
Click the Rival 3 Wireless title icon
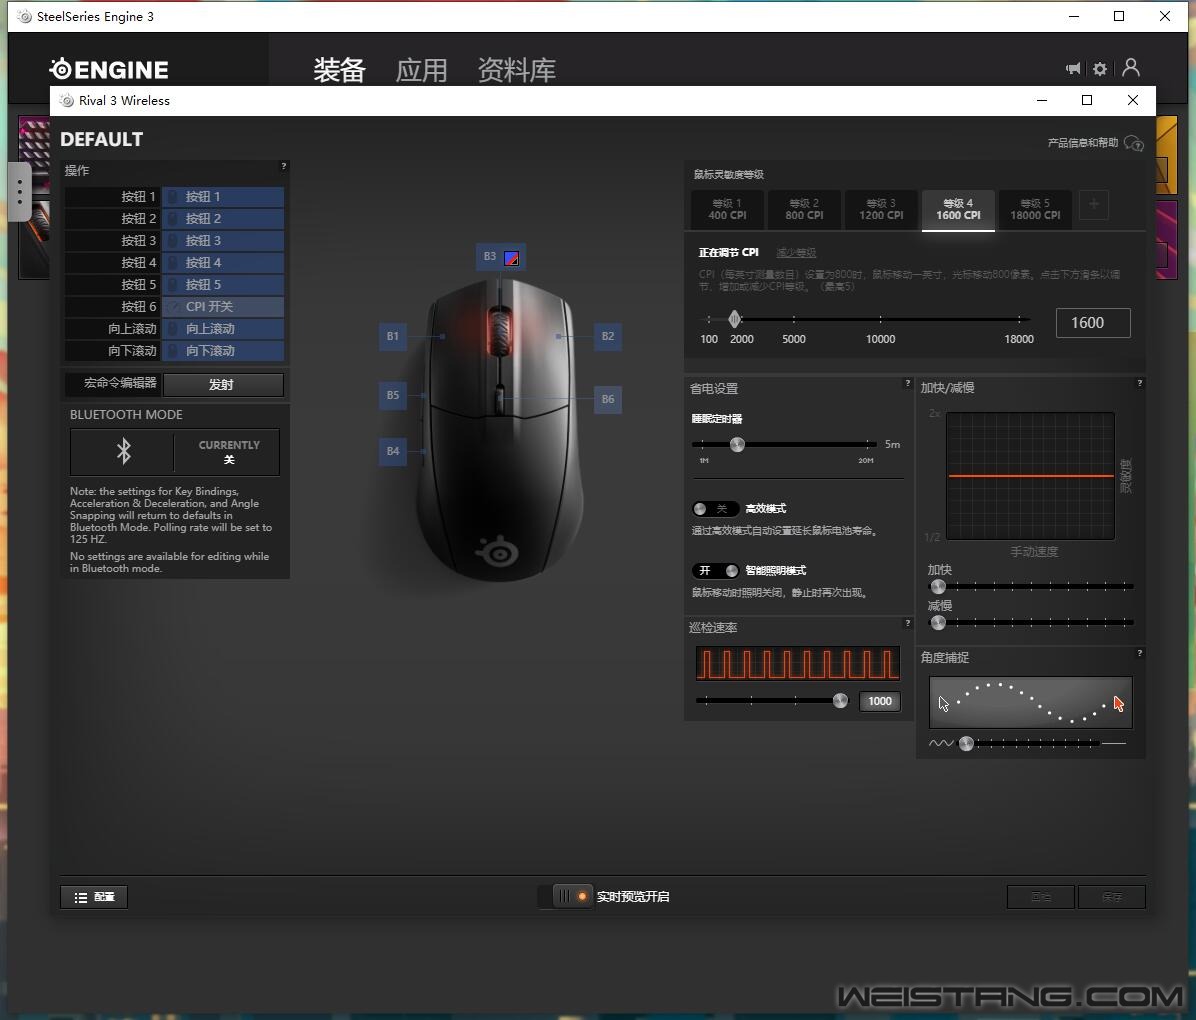point(67,101)
